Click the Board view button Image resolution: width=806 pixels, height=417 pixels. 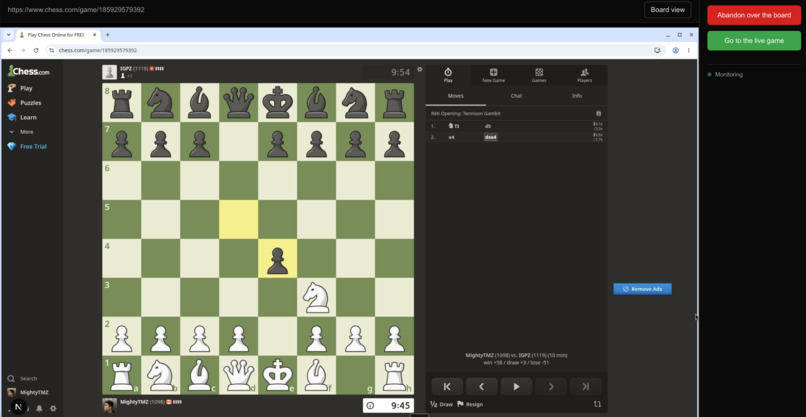(667, 10)
